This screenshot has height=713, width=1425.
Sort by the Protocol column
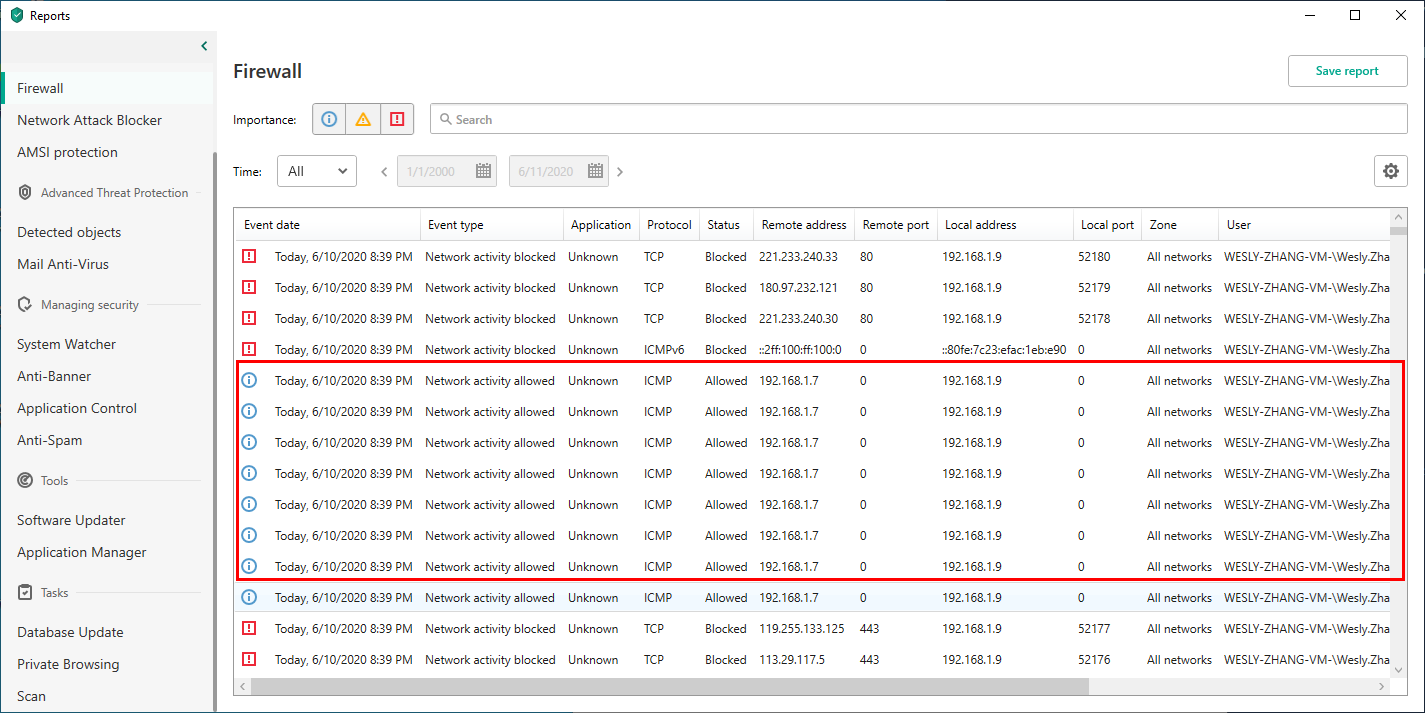pyautogui.click(x=669, y=225)
